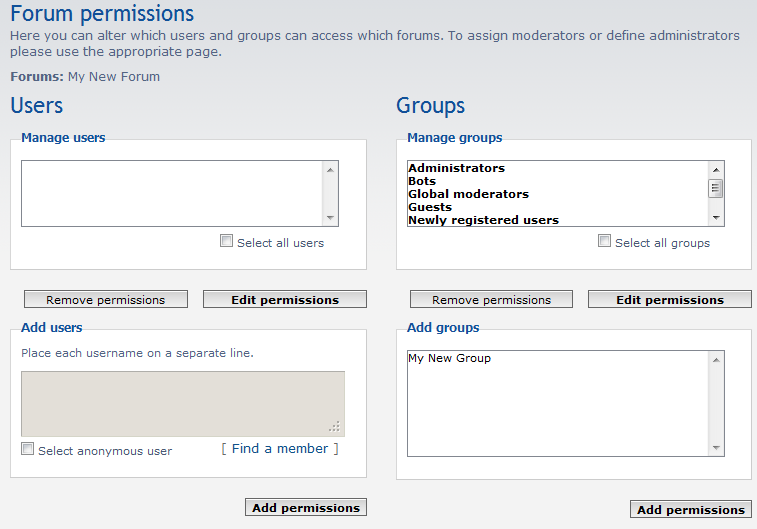Click Remove permissions under Manage users

click(105, 299)
